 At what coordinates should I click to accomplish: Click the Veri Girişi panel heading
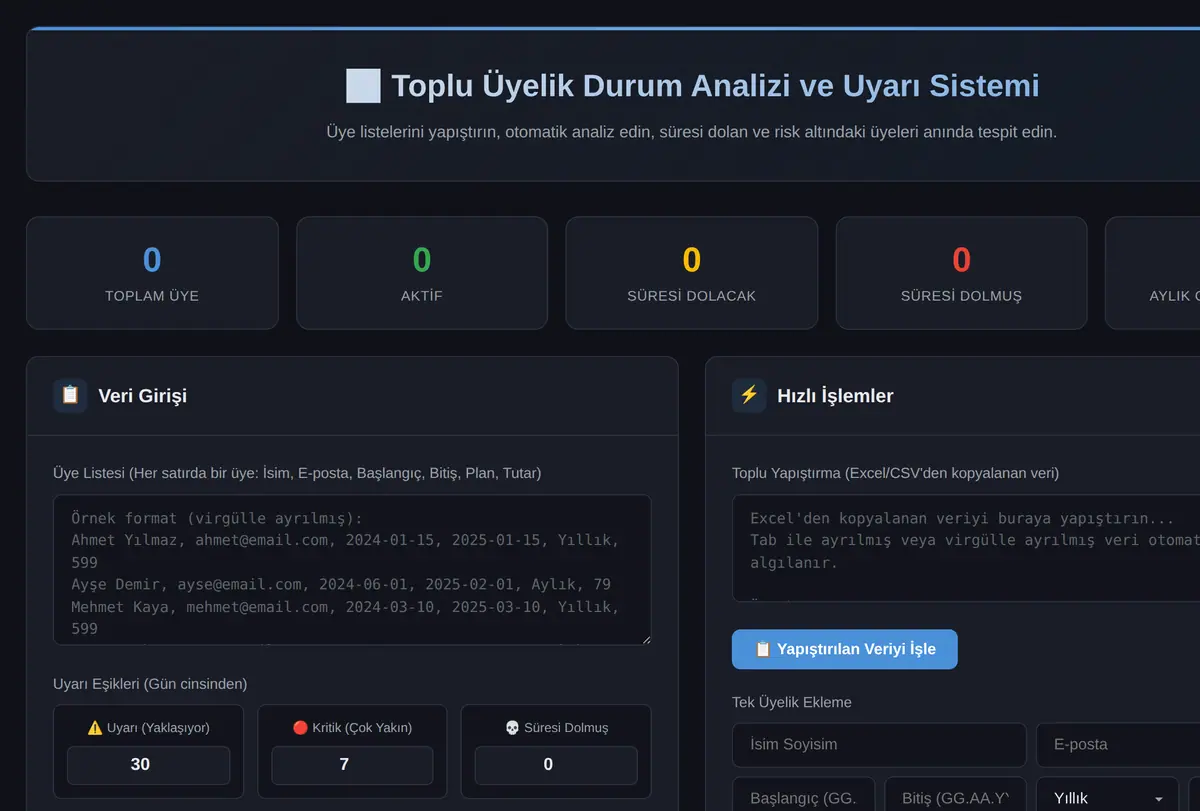click(142, 396)
